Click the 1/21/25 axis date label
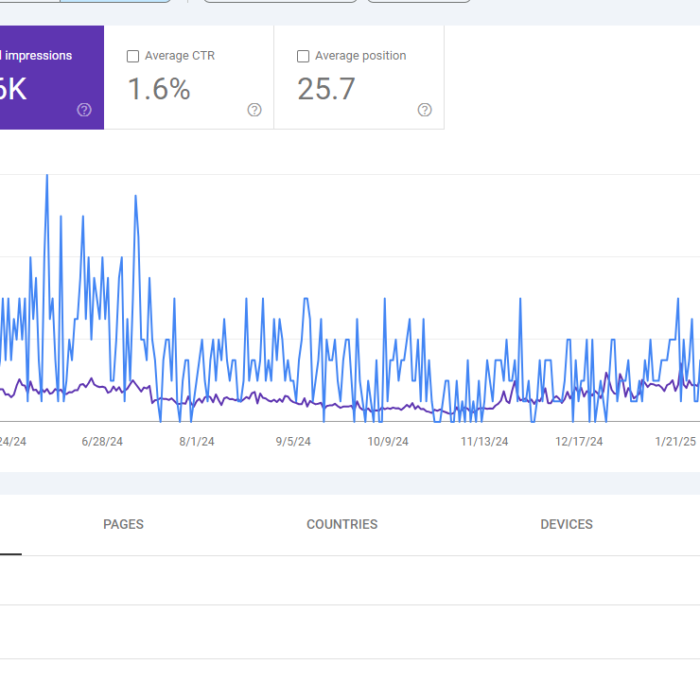Image resolution: width=700 pixels, height=700 pixels. (x=675, y=441)
